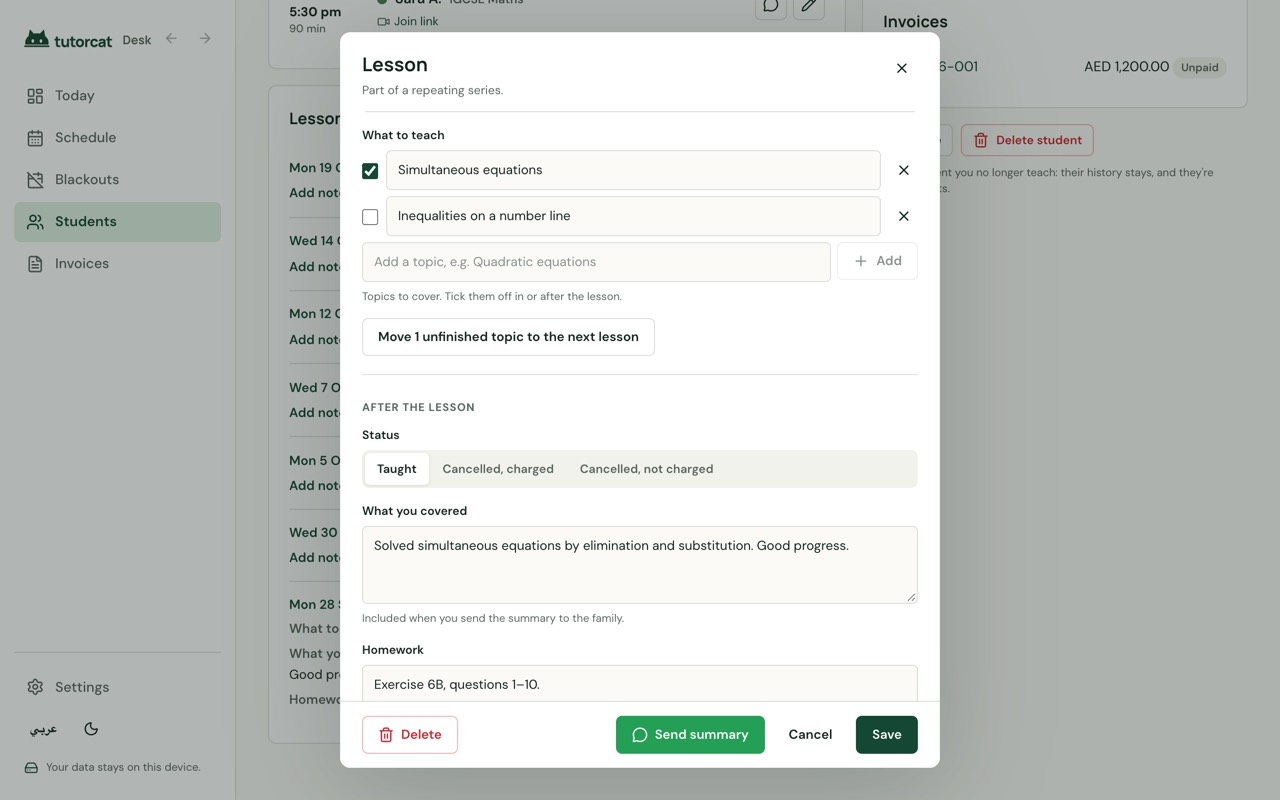
Task: Click the message icon on the 5:30 pm lesson
Action: tap(771, 6)
